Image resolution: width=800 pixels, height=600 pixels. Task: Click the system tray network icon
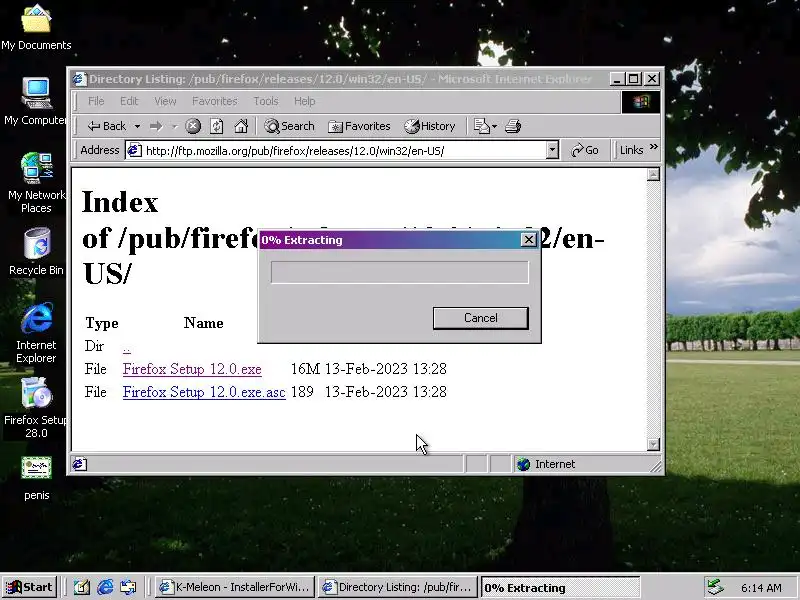715,588
